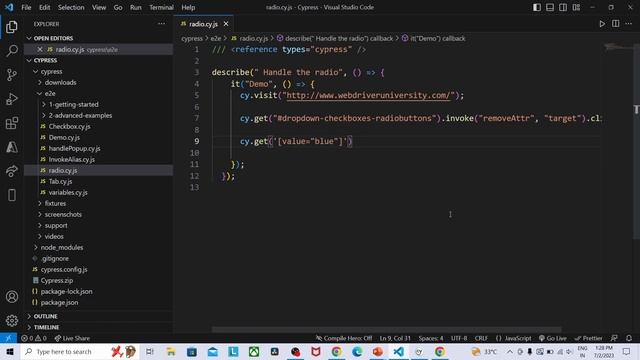The height and width of the screenshot is (360, 640).
Task: Open Customize Layout icon
Action: click(x=576, y=7)
